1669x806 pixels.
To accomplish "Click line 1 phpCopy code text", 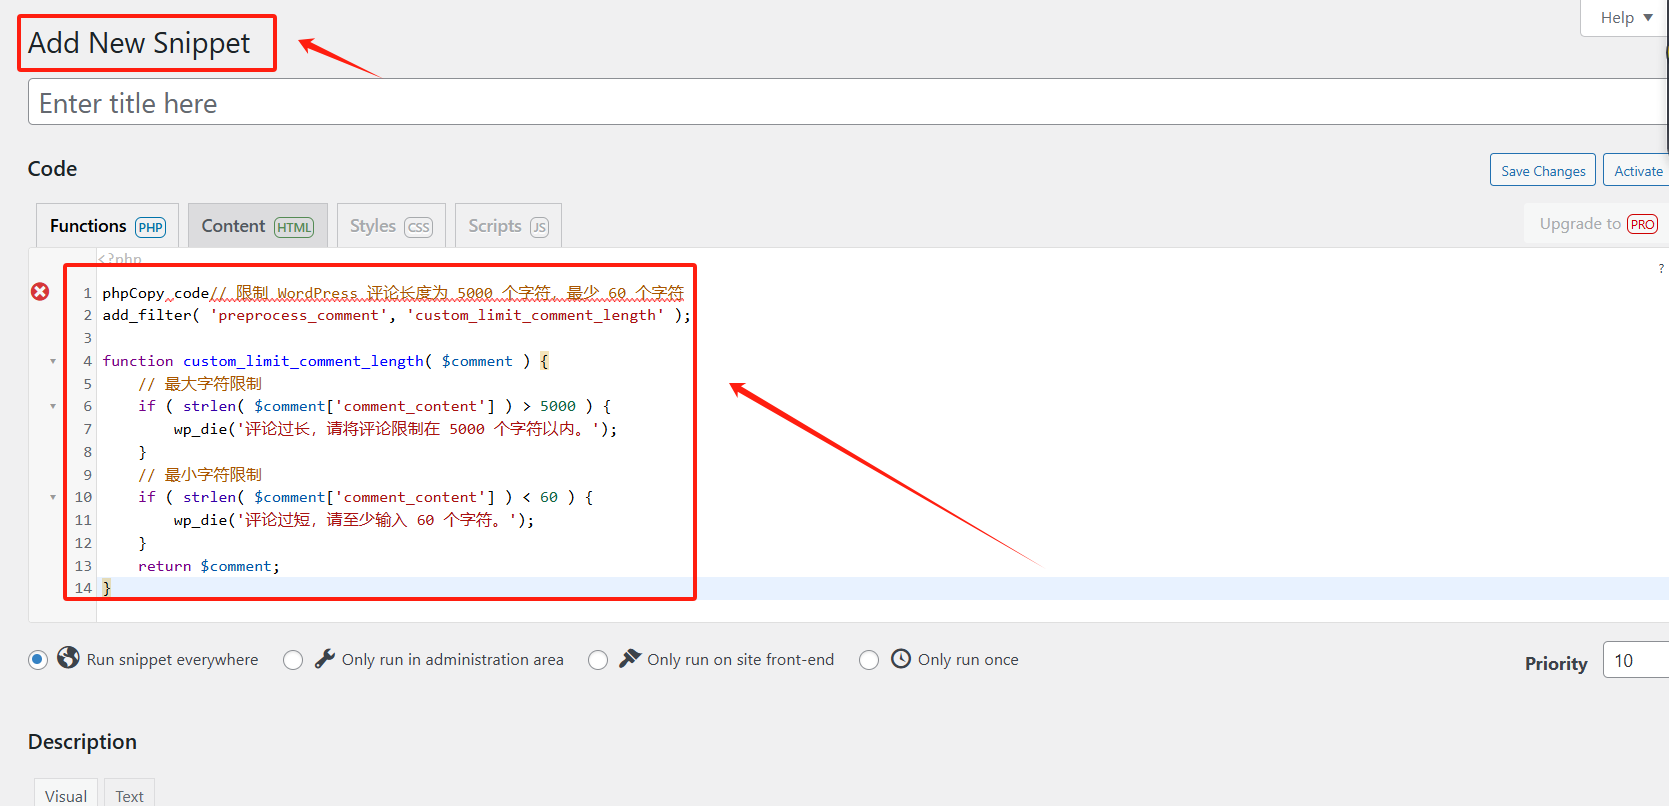I will click(393, 293).
